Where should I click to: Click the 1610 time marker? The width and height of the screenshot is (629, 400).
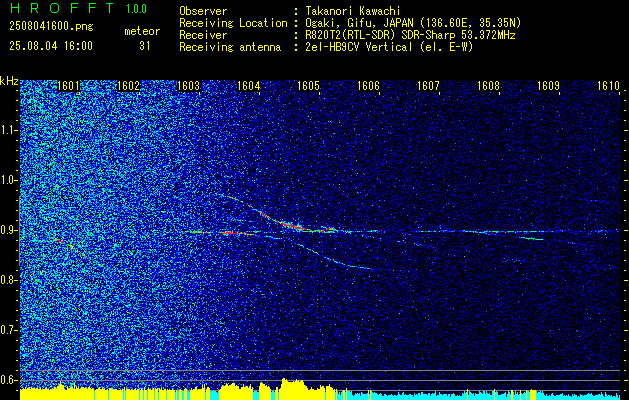pos(608,86)
